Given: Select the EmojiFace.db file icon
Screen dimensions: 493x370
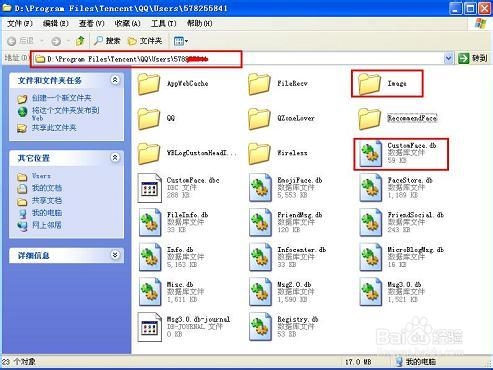Looking at the screenshot, I should pos(260,188).
